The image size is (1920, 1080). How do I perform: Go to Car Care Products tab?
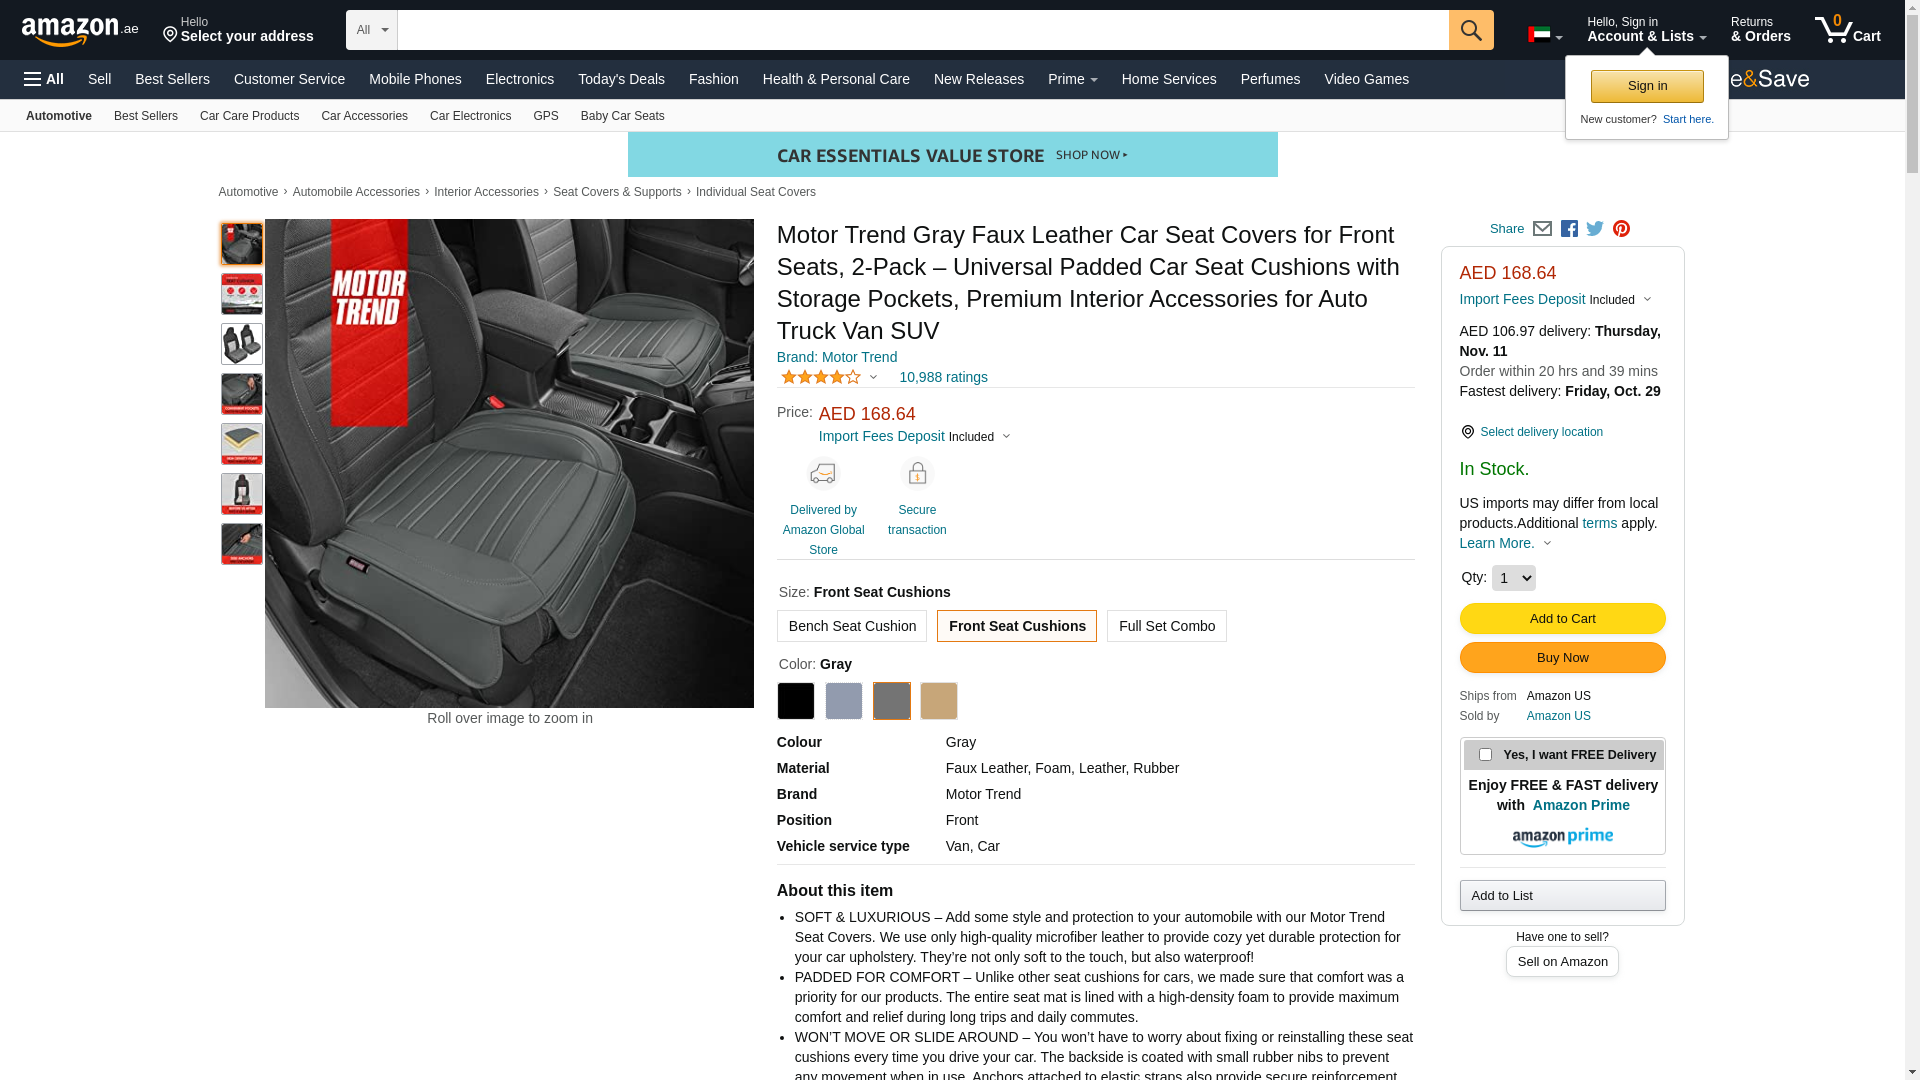[x=249, y=116]
